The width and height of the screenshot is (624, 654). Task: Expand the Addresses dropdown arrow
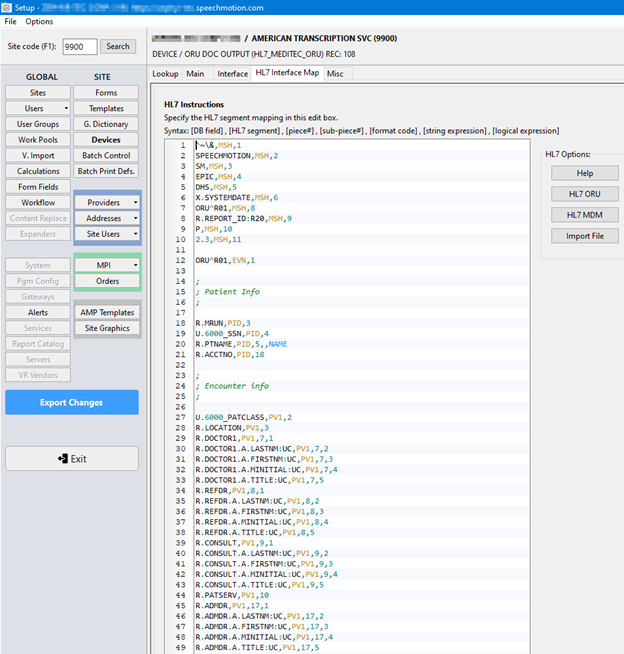pos(136,218)
